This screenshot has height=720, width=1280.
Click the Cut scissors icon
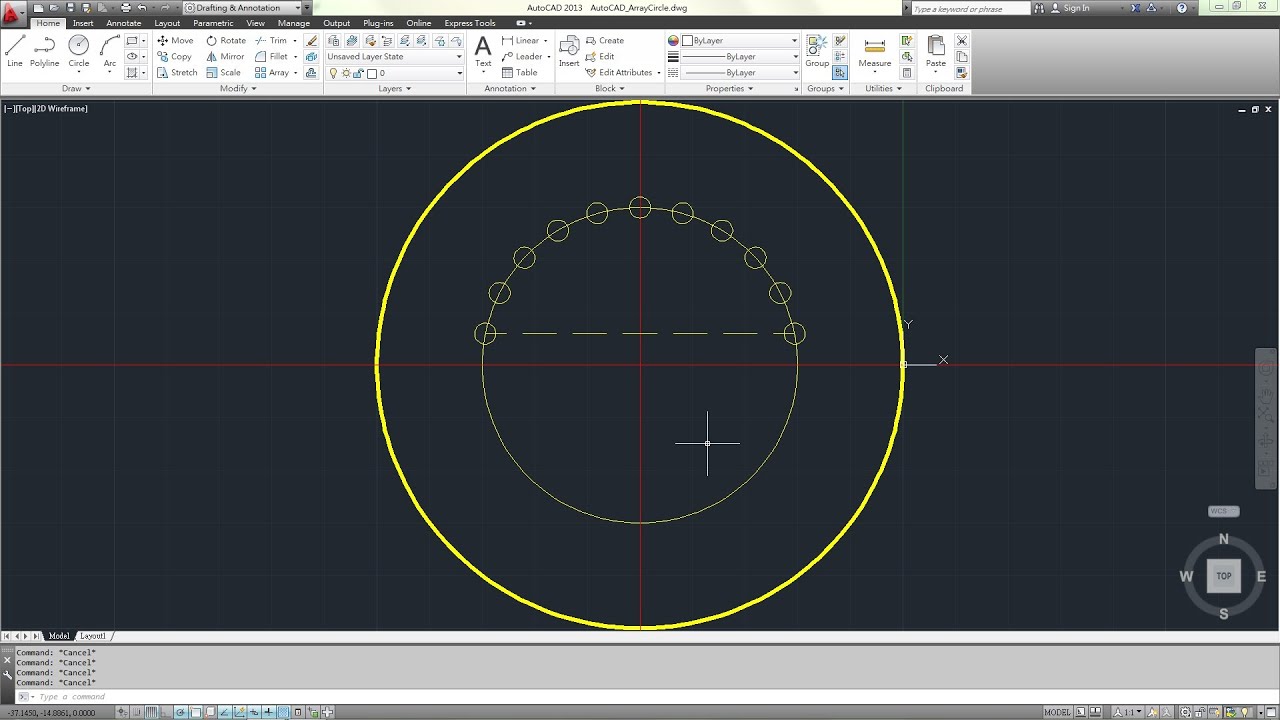coord(962,41)
